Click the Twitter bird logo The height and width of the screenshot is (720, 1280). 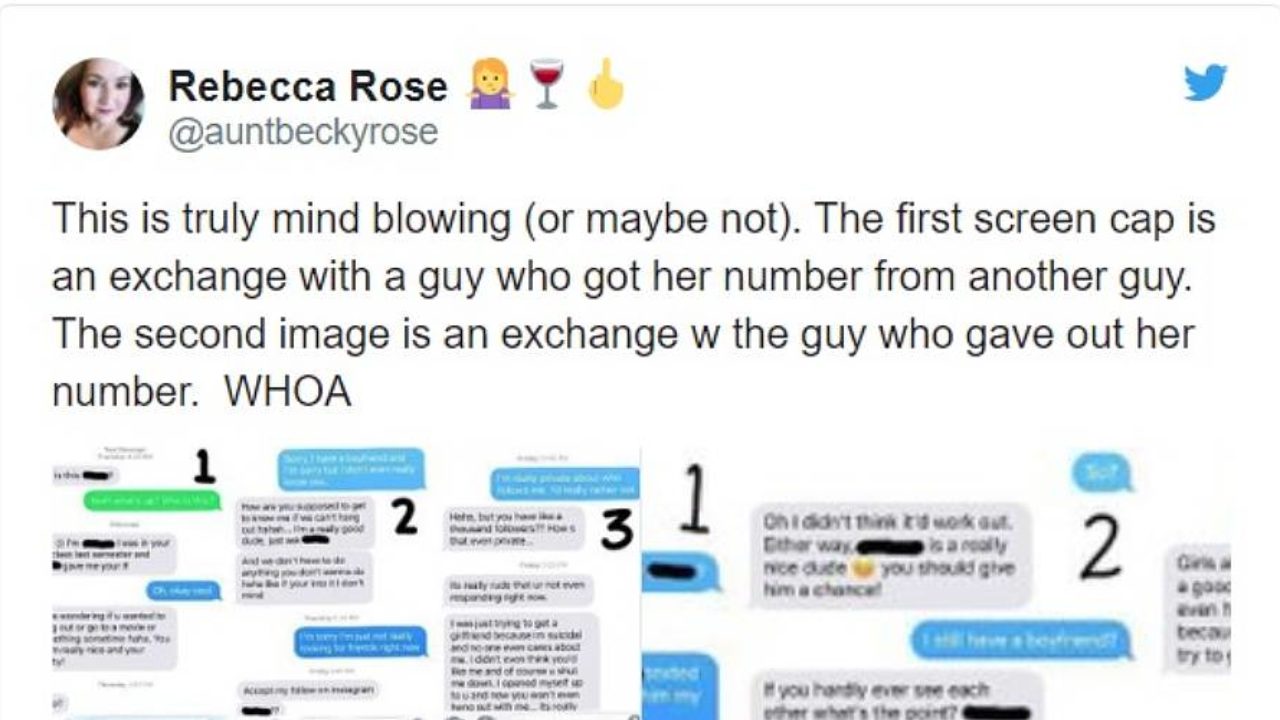point(1204,82)
